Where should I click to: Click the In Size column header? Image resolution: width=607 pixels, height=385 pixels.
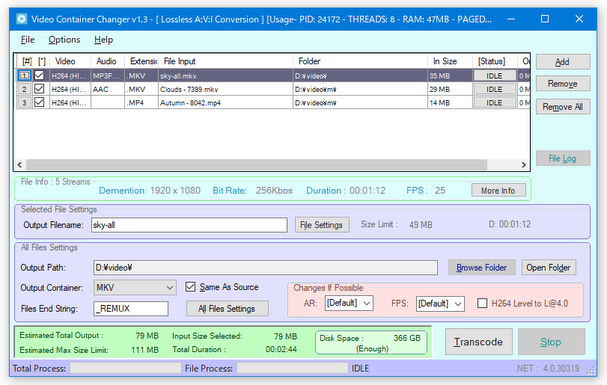click(450, 61)
